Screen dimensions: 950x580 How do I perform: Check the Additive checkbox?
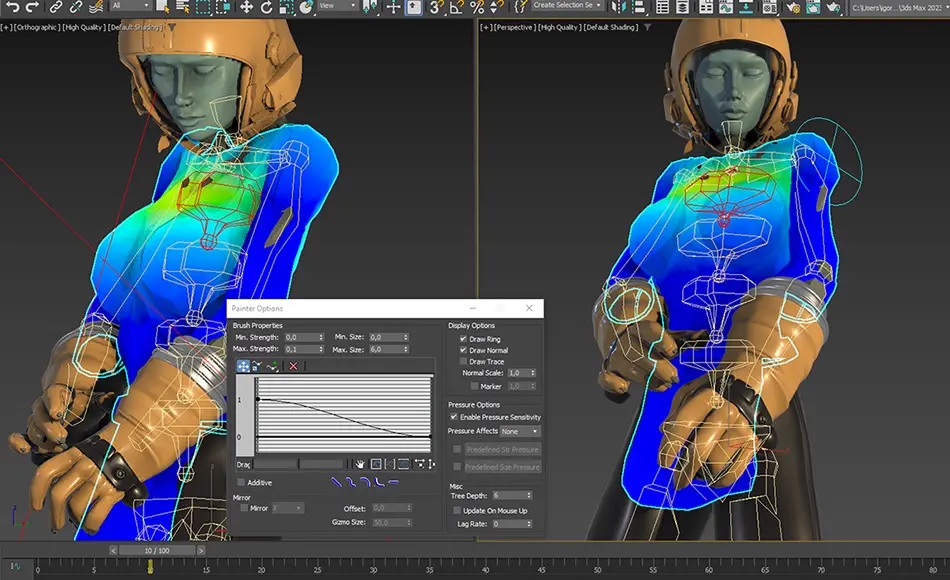(x=241, y=482)
